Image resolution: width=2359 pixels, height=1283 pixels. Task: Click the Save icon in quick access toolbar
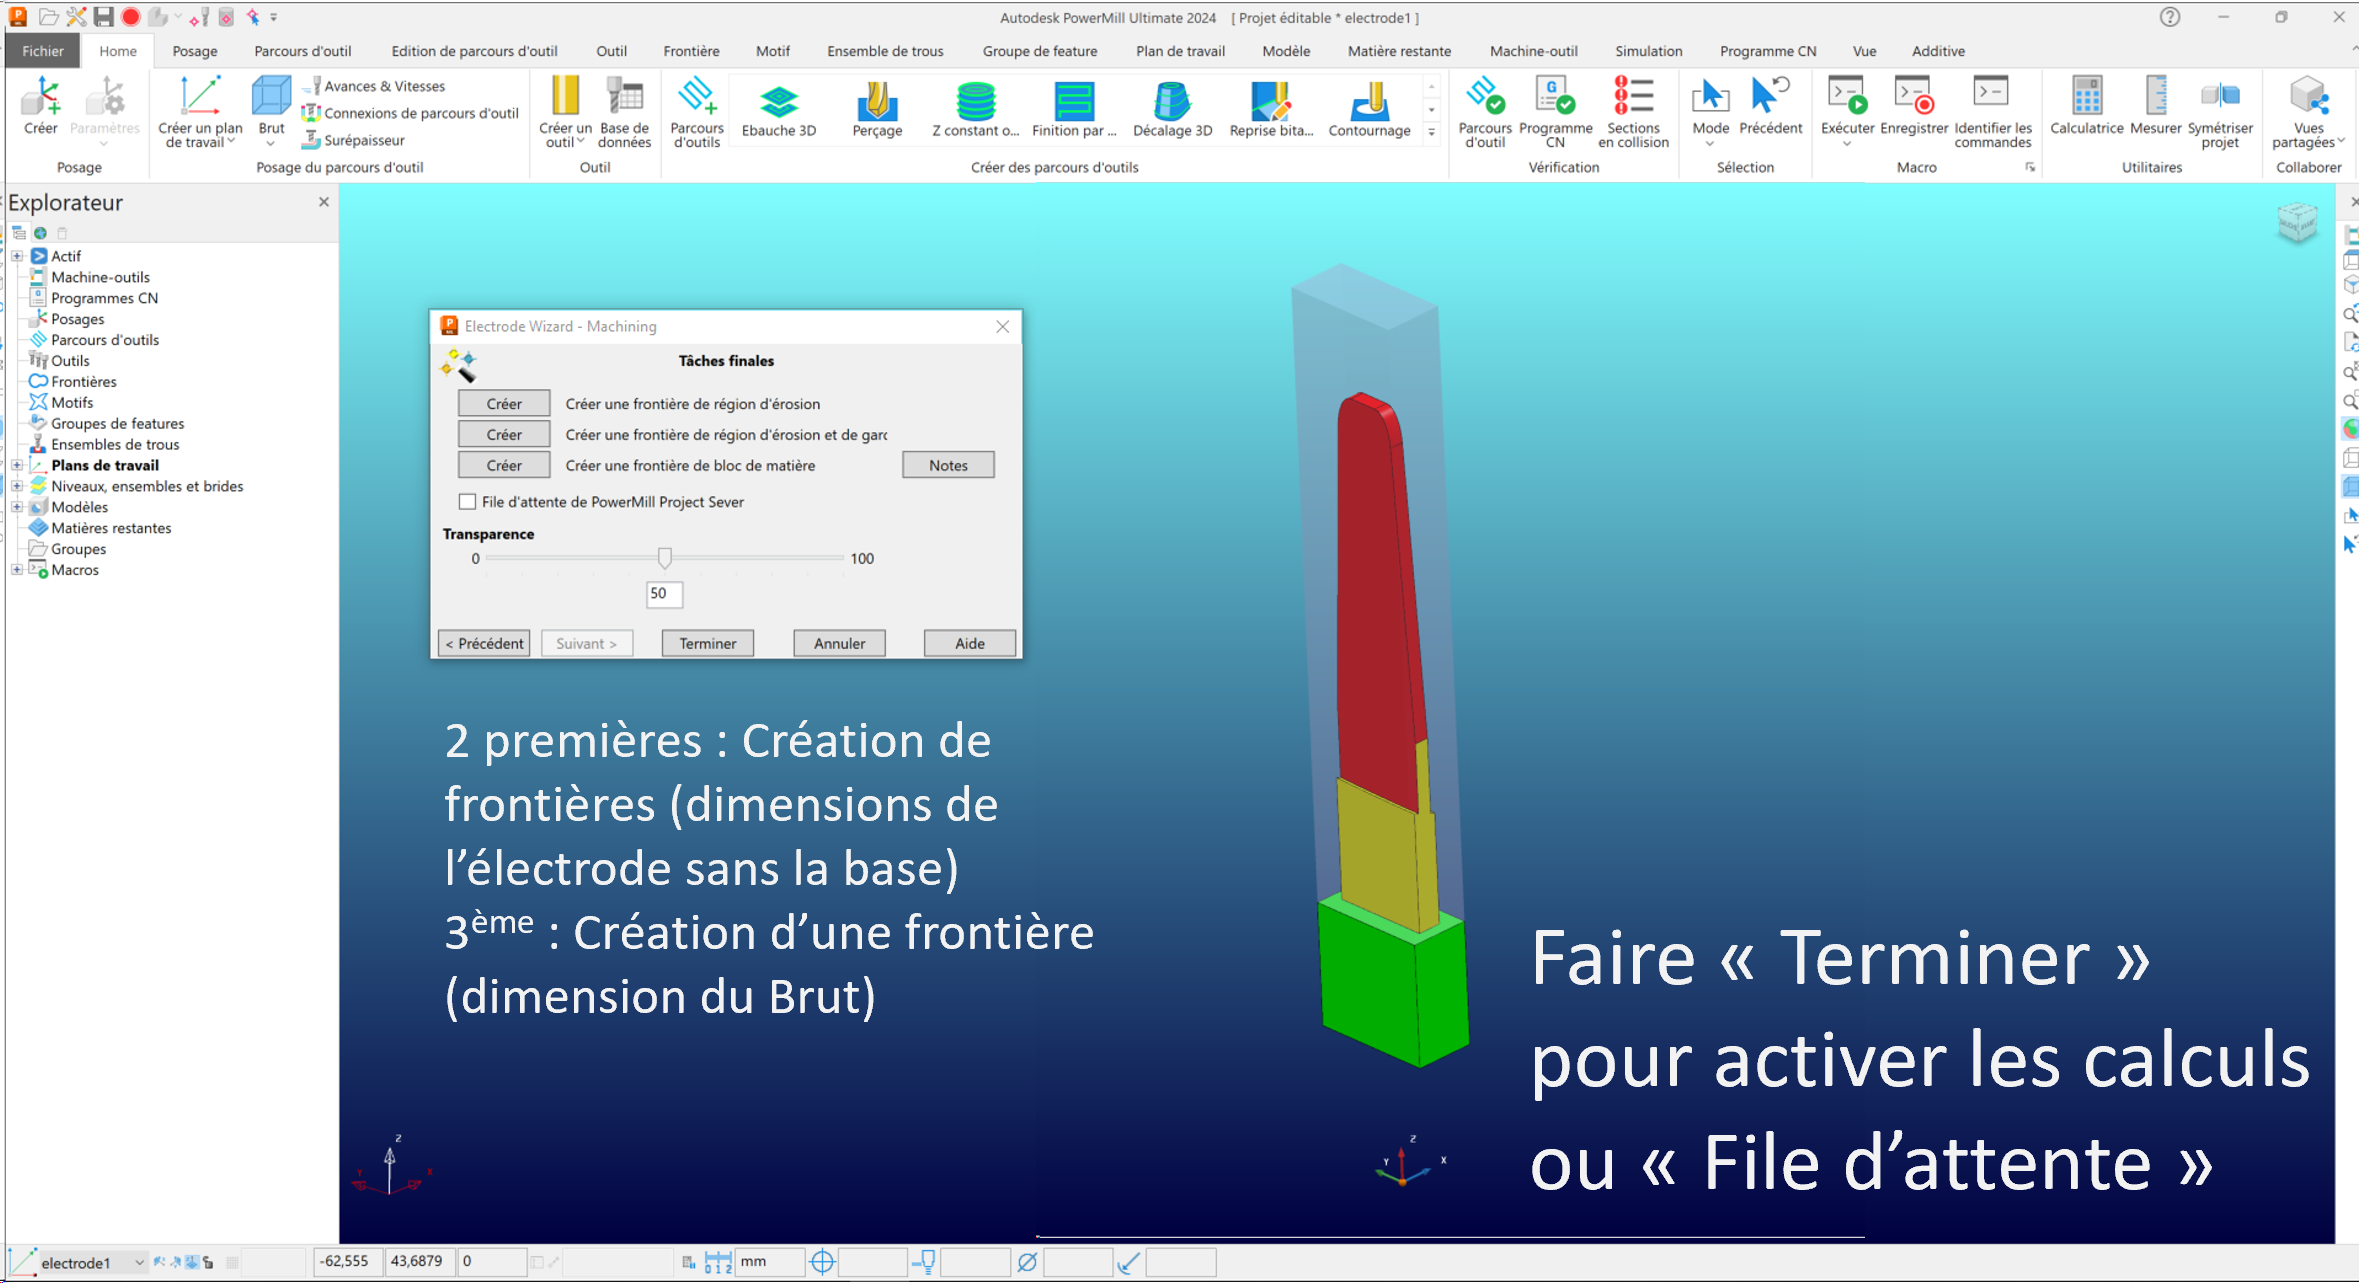point(103,17)
